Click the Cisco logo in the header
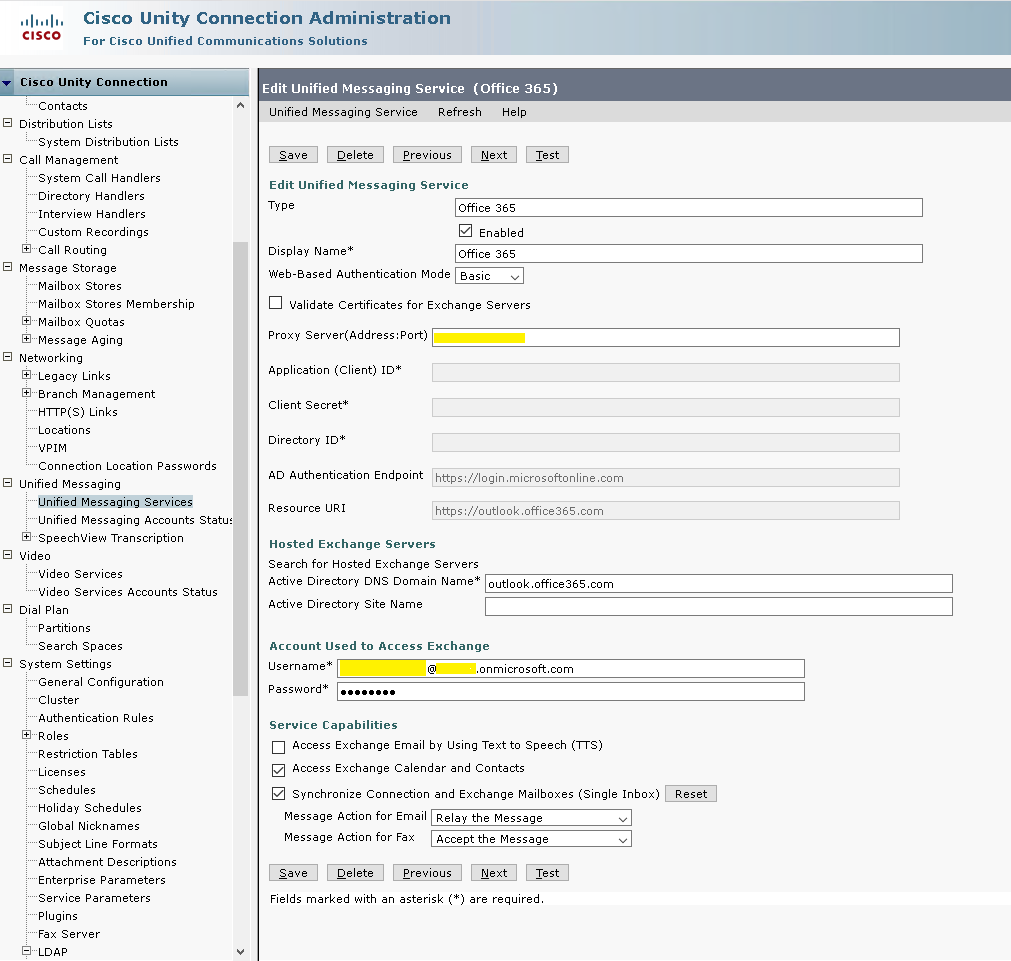 (40, 25)
